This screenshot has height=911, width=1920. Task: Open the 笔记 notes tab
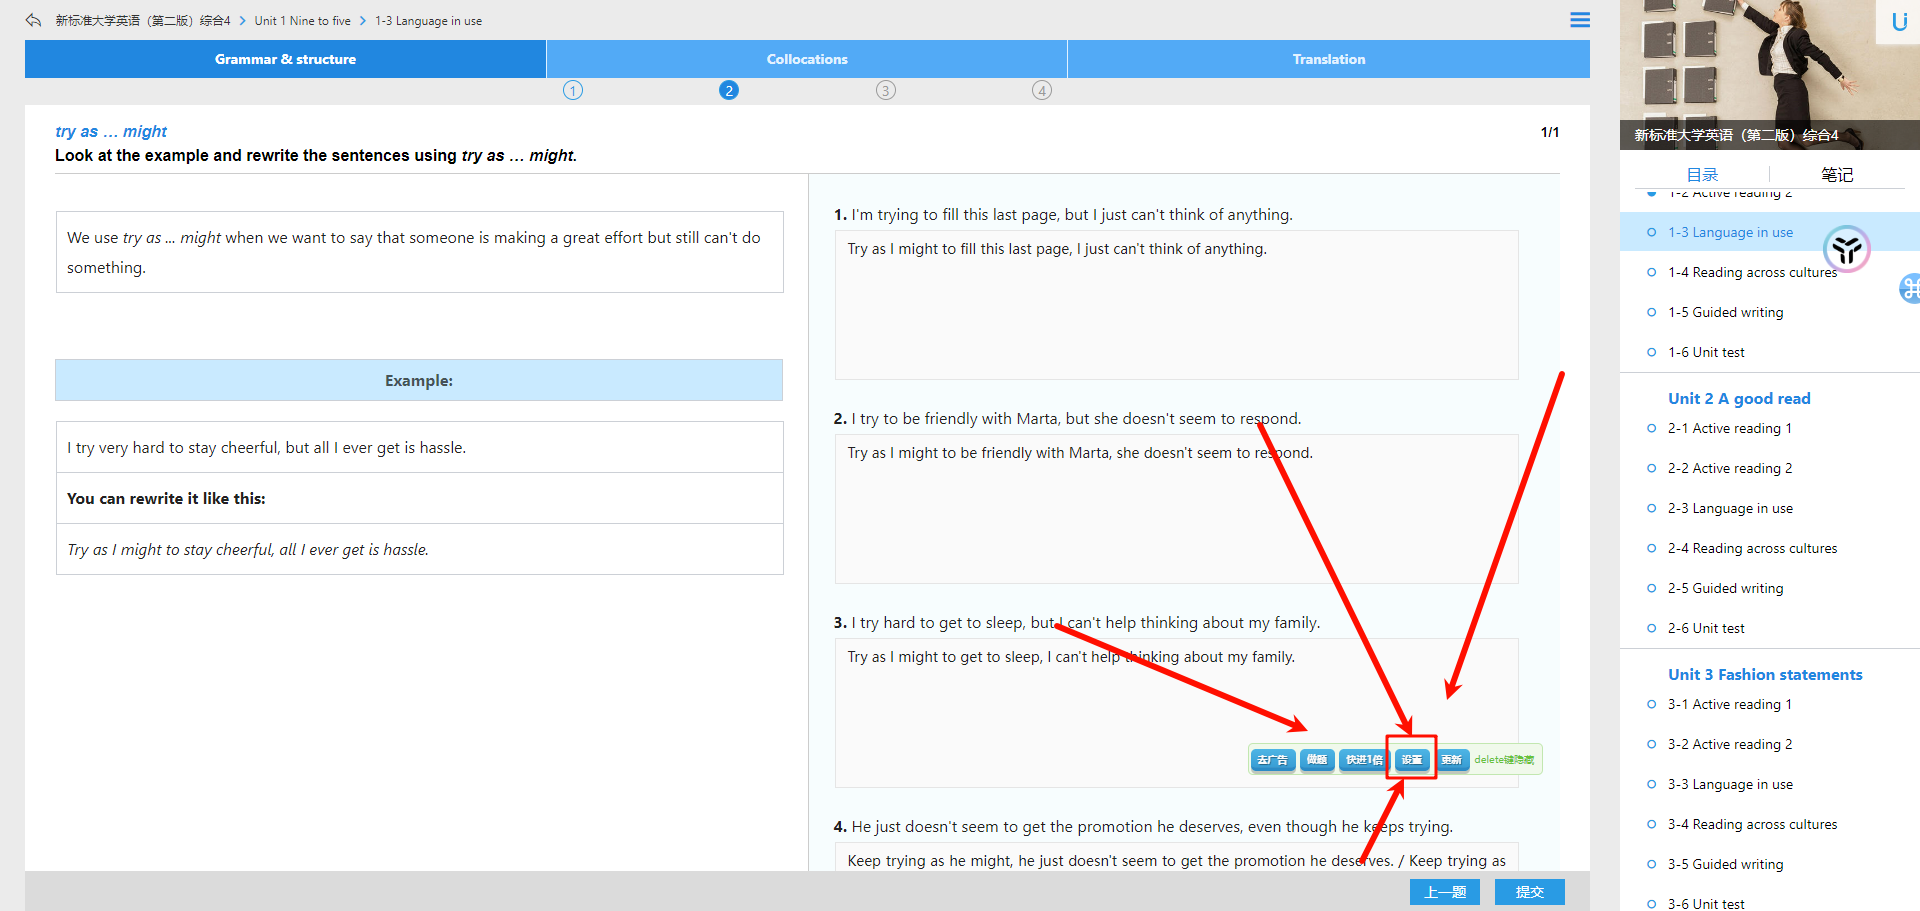click(x=1836, y=175)
